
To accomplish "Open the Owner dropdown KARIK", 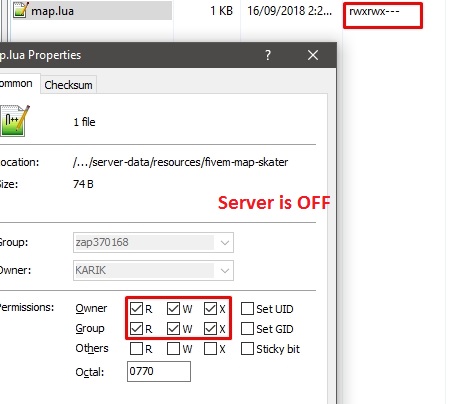I will (x=153, y=270).
